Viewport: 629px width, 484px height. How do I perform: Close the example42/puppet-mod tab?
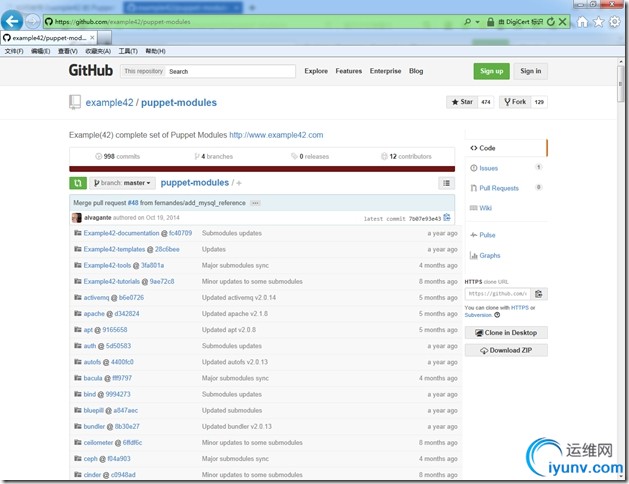pyautogui.click(x=92, y=38)
